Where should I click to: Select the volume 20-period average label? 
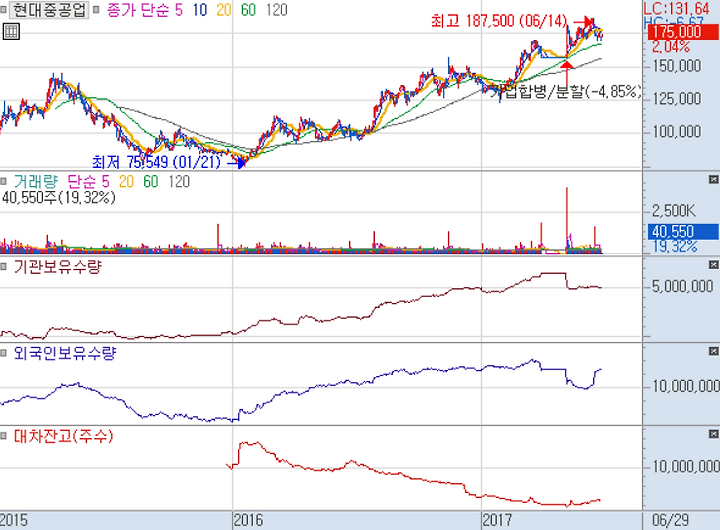click(x=126, y=181)
